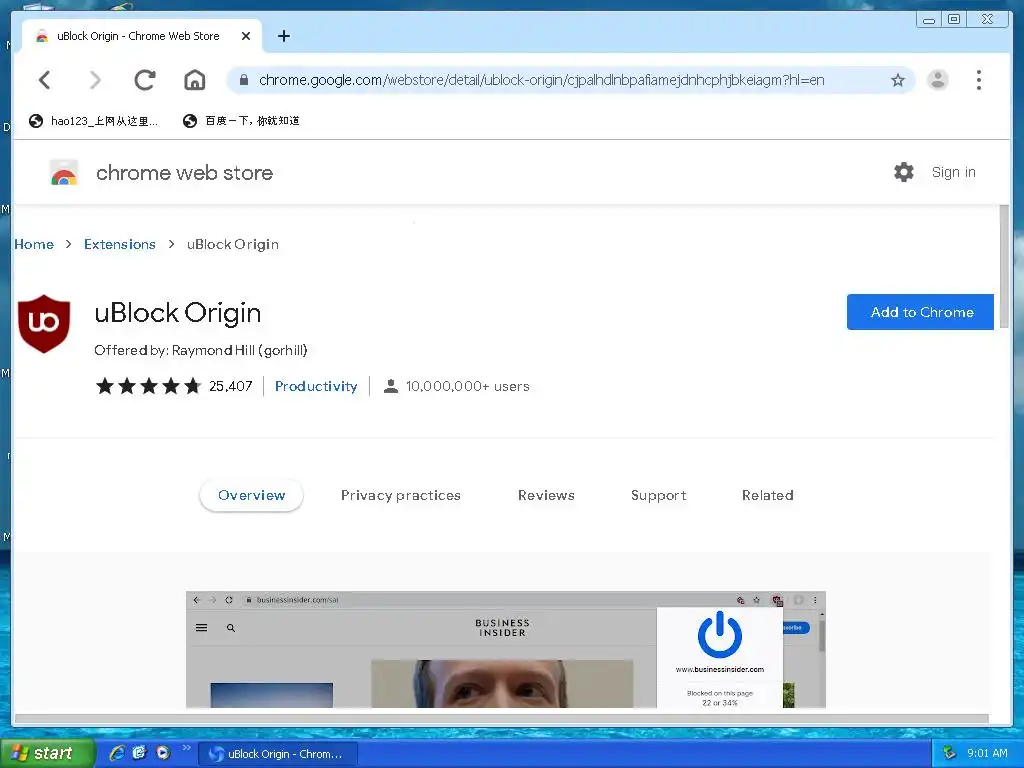Open the Baidu bookmark in bookmarks bar
This screenshot has height=768, width=1024.
[x=241, y=121]
